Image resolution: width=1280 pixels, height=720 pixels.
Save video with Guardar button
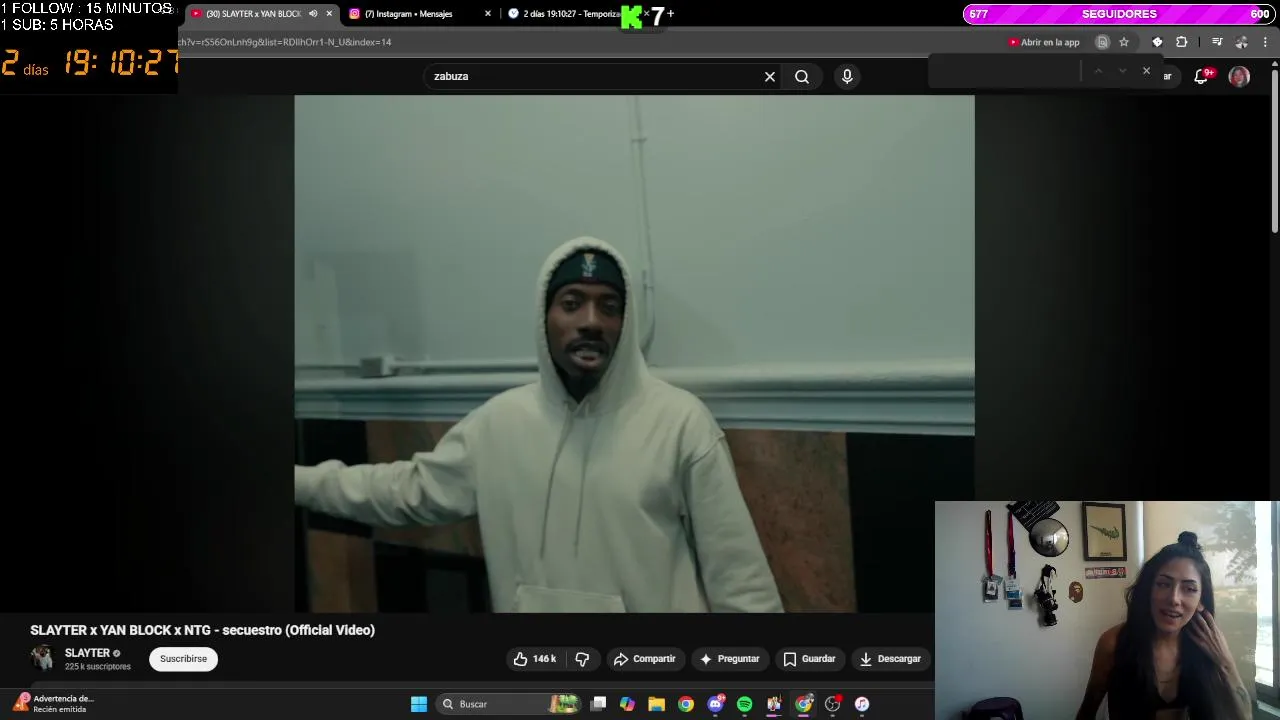(809, 659)
